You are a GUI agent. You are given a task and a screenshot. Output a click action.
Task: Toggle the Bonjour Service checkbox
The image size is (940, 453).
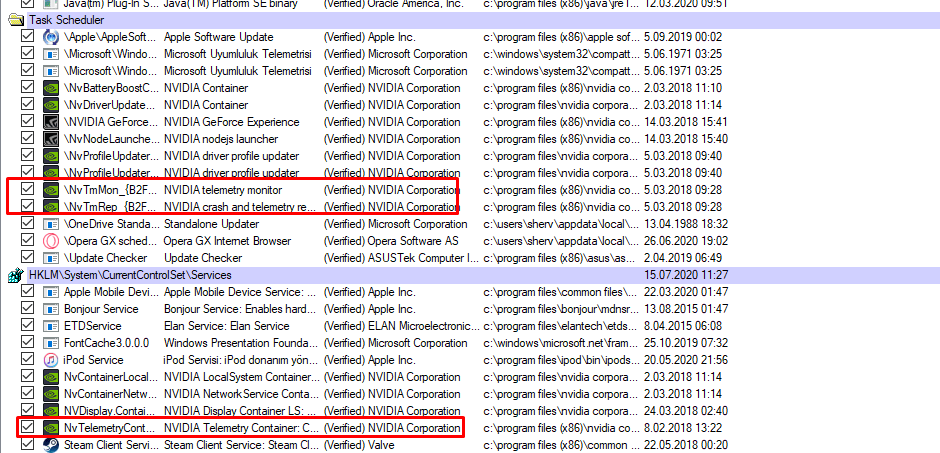[26, 309]
